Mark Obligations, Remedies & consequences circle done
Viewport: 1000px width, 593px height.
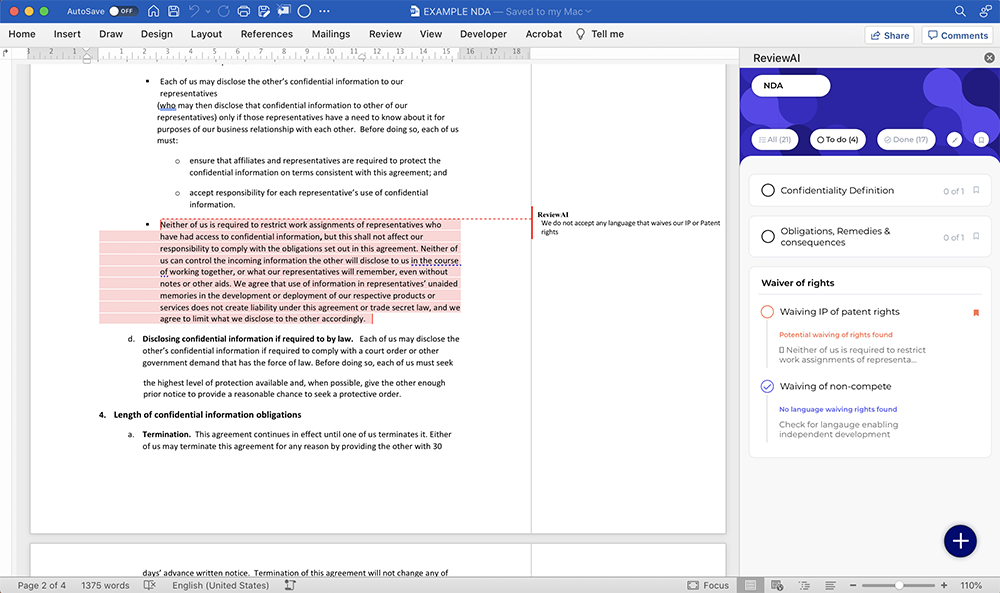(x=768, y=237)
